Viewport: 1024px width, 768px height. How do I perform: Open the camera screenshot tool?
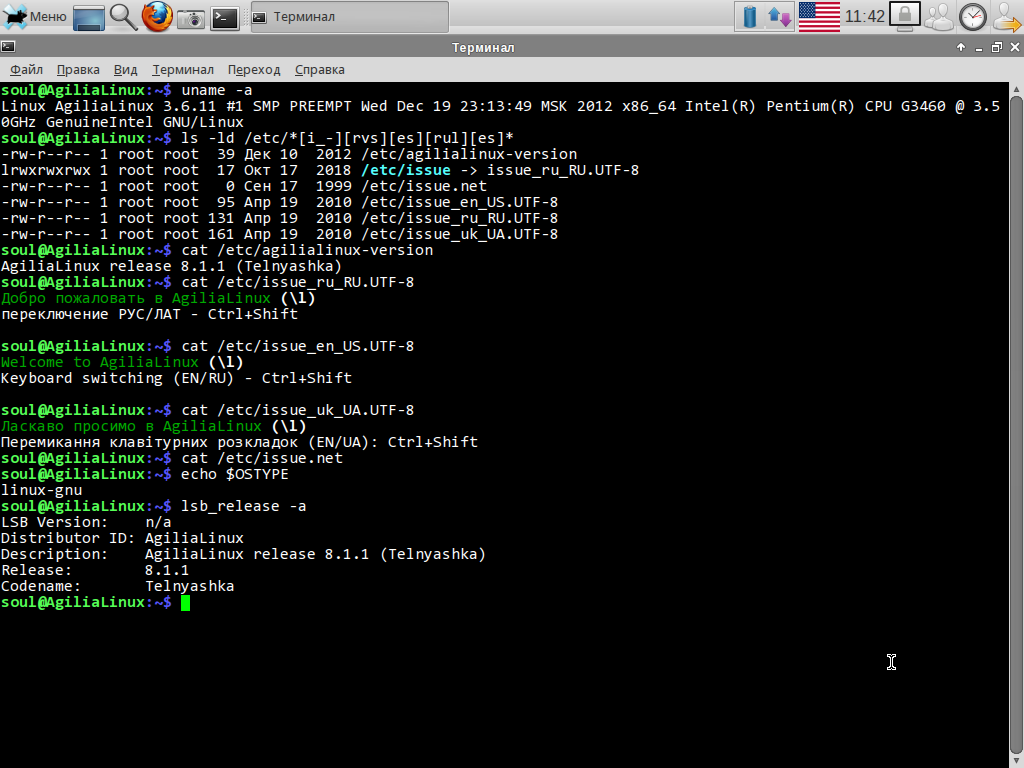[191, 18]
